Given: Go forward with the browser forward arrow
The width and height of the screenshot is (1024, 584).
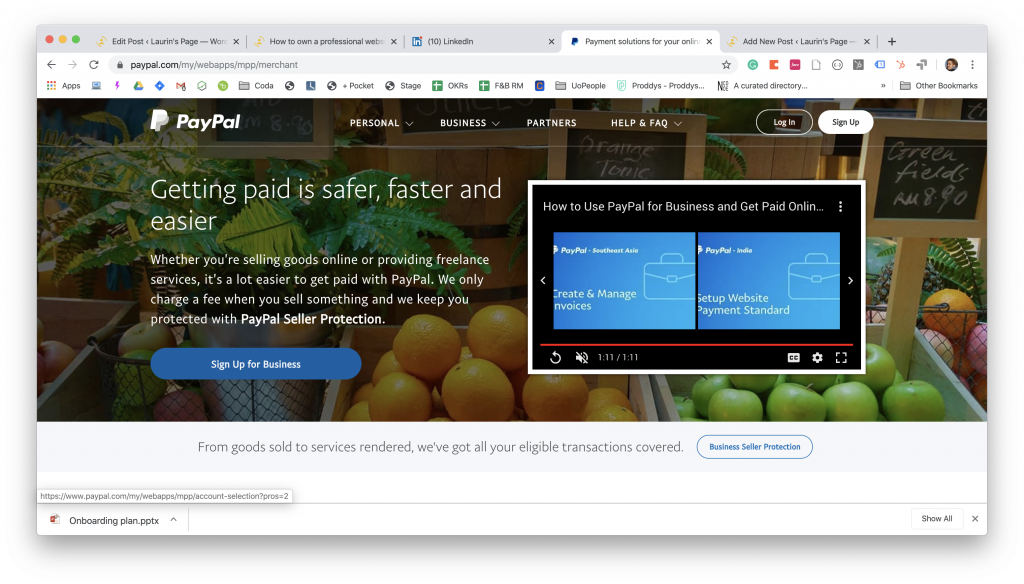Looking at the screenshot, I should tap(72, 65).
